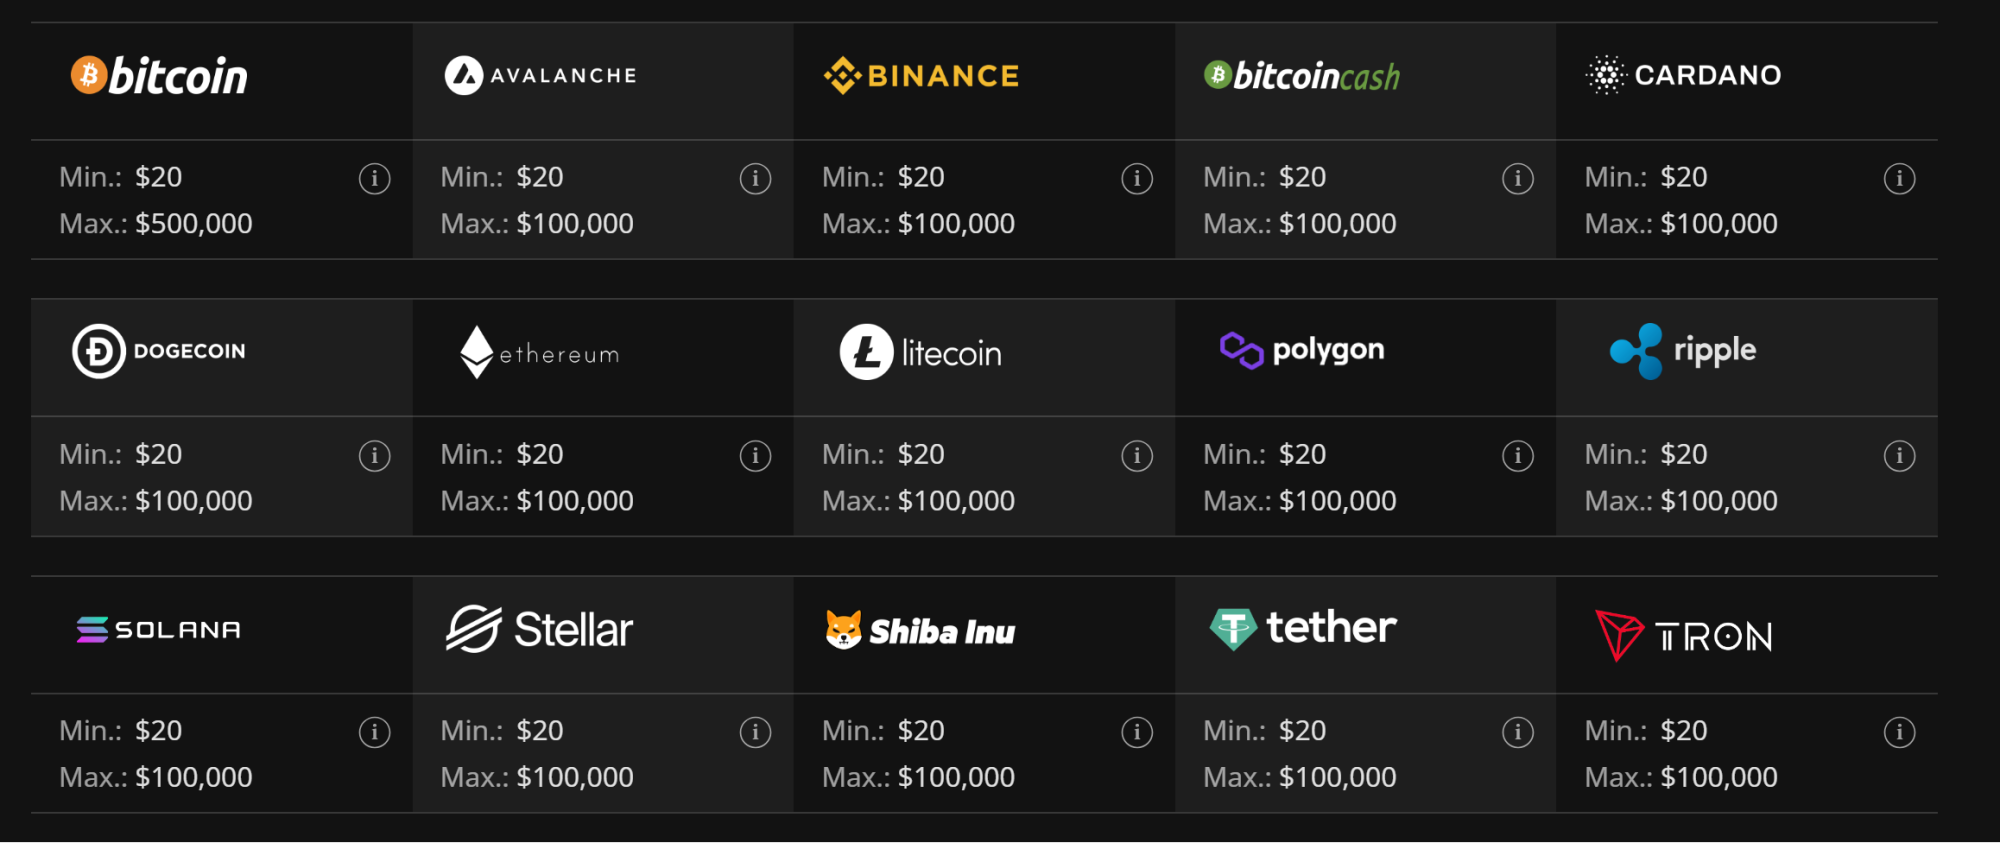Choose the Cardano logo
The image size is (2000, 843).
tap(1684, 75)
